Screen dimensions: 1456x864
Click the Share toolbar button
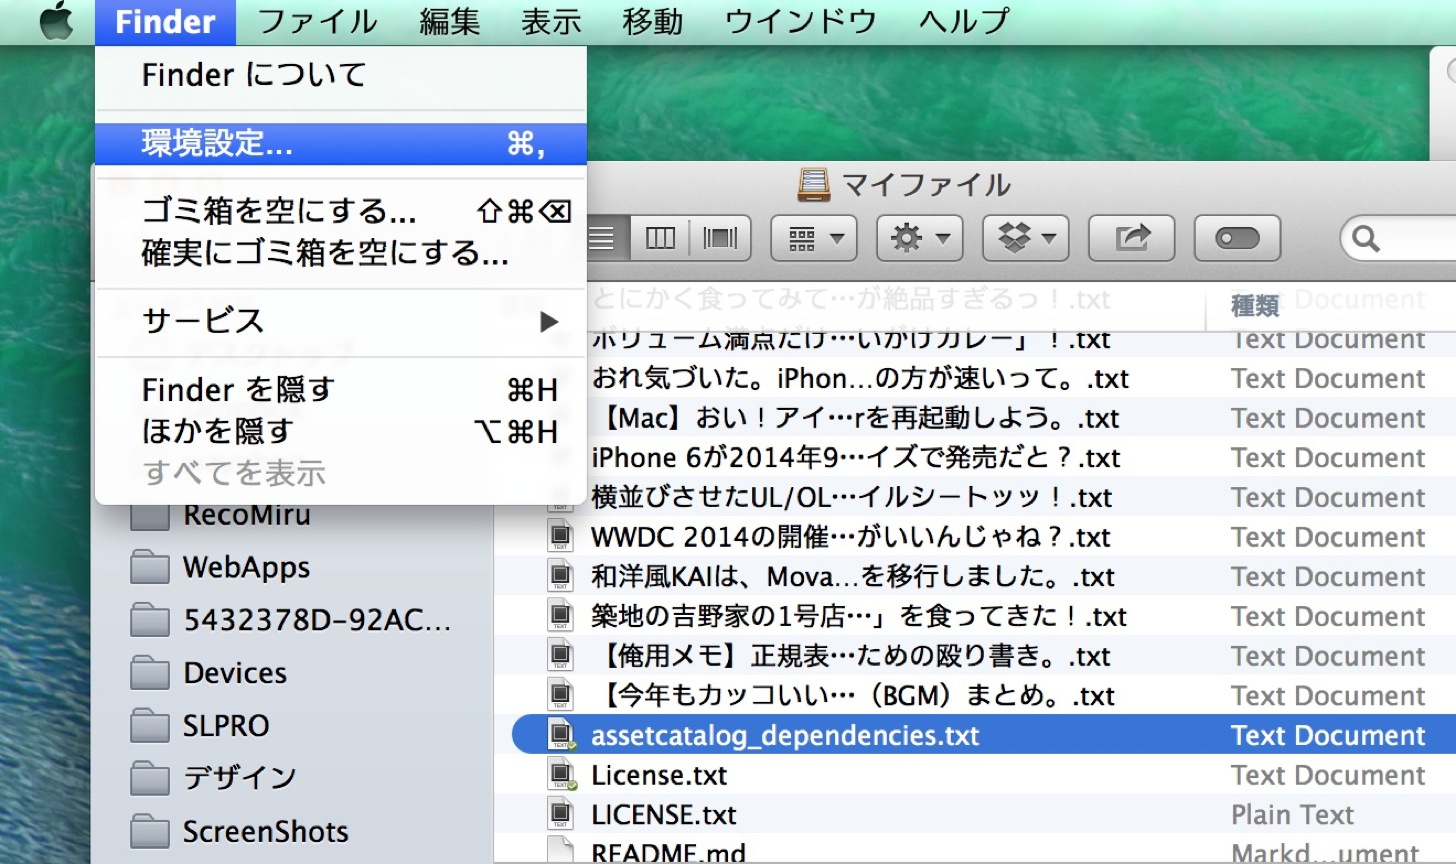click(1132, 238)
